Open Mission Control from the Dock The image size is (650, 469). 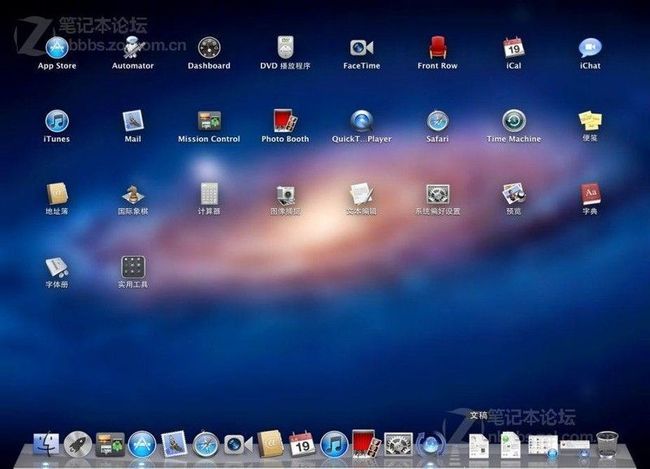point(110,445)
